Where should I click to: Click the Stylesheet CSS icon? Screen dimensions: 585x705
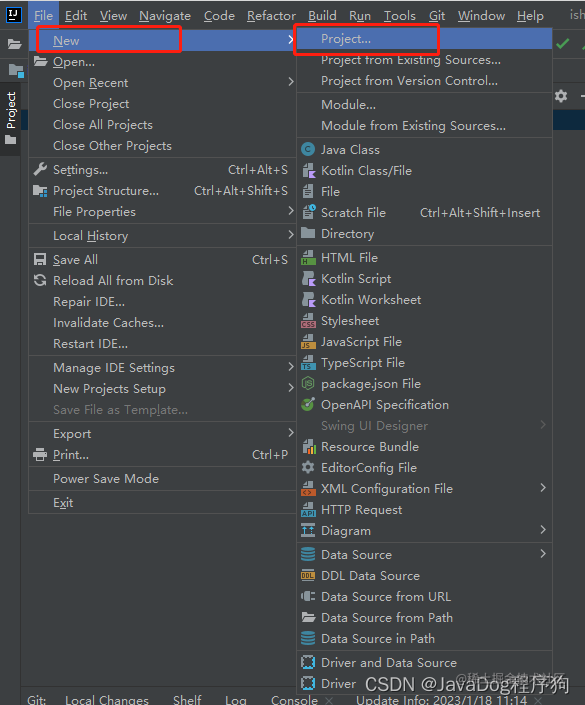point(308,321)
